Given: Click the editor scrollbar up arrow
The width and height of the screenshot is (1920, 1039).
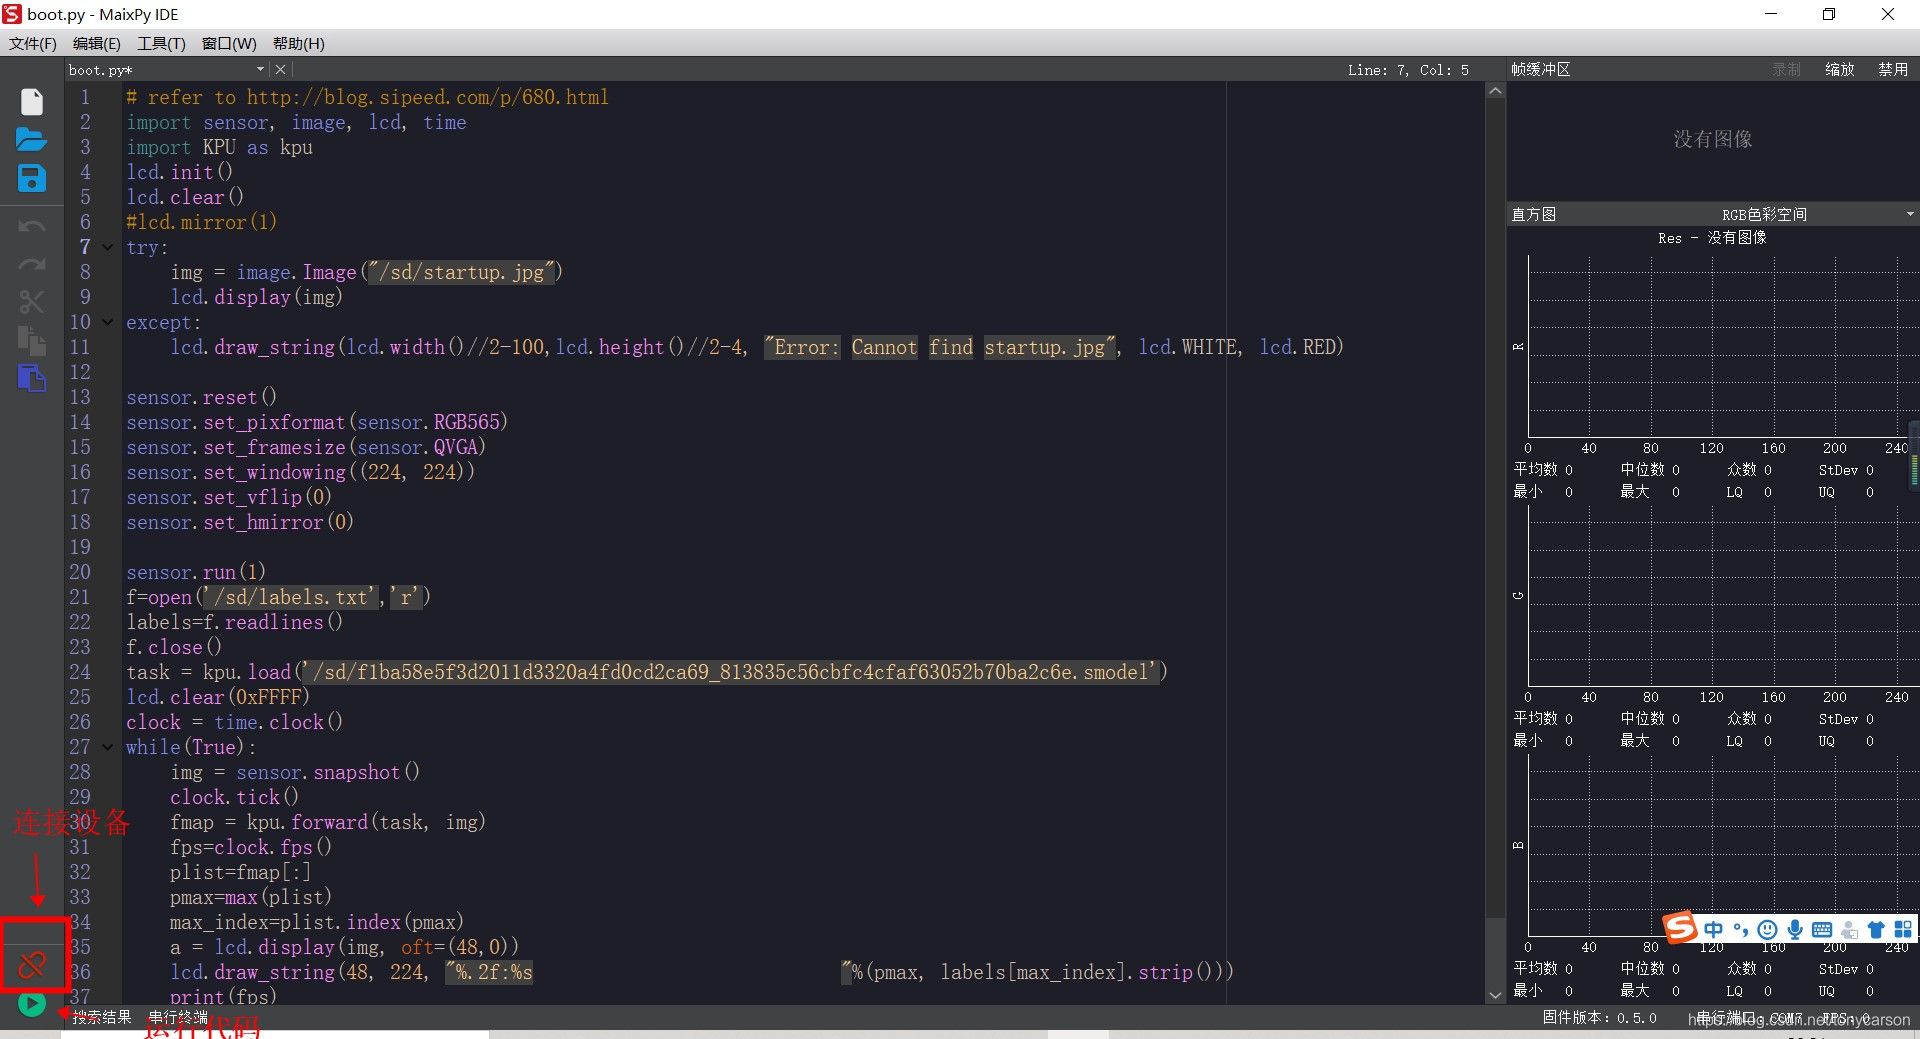Looking at the screenshot, I should (1495, 90).
